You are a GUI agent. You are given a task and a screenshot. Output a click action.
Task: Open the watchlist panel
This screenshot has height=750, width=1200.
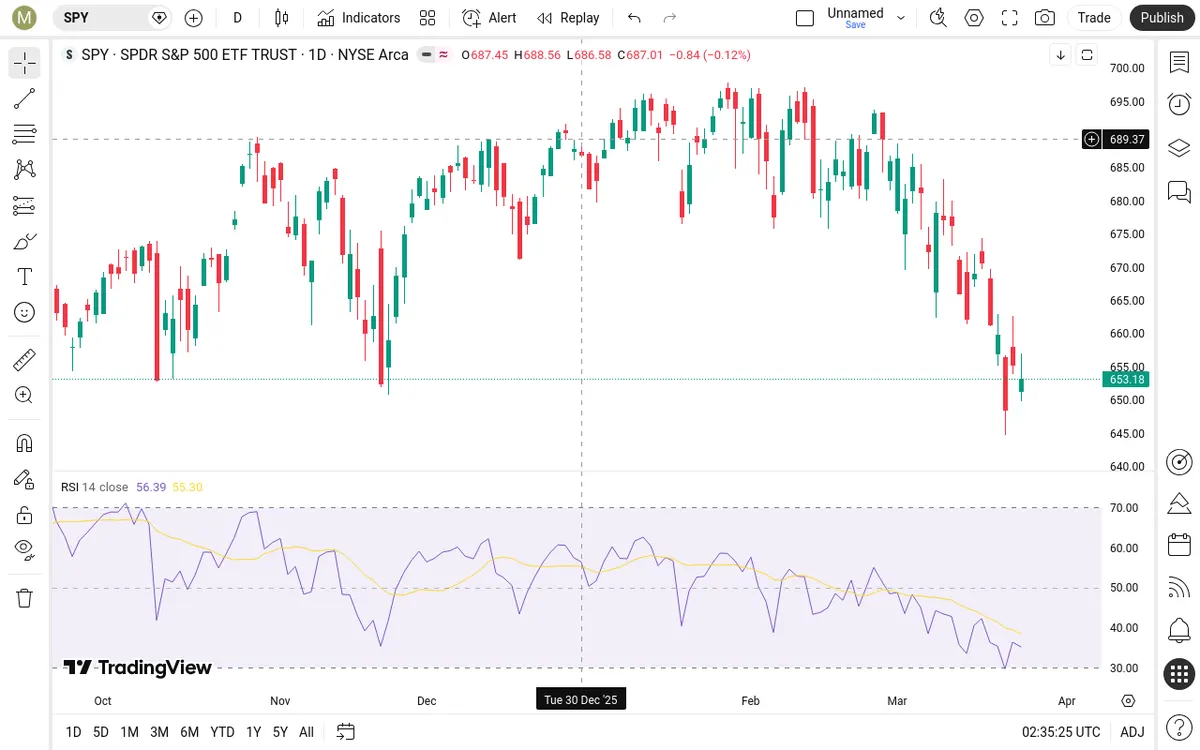coord(1179,62)
